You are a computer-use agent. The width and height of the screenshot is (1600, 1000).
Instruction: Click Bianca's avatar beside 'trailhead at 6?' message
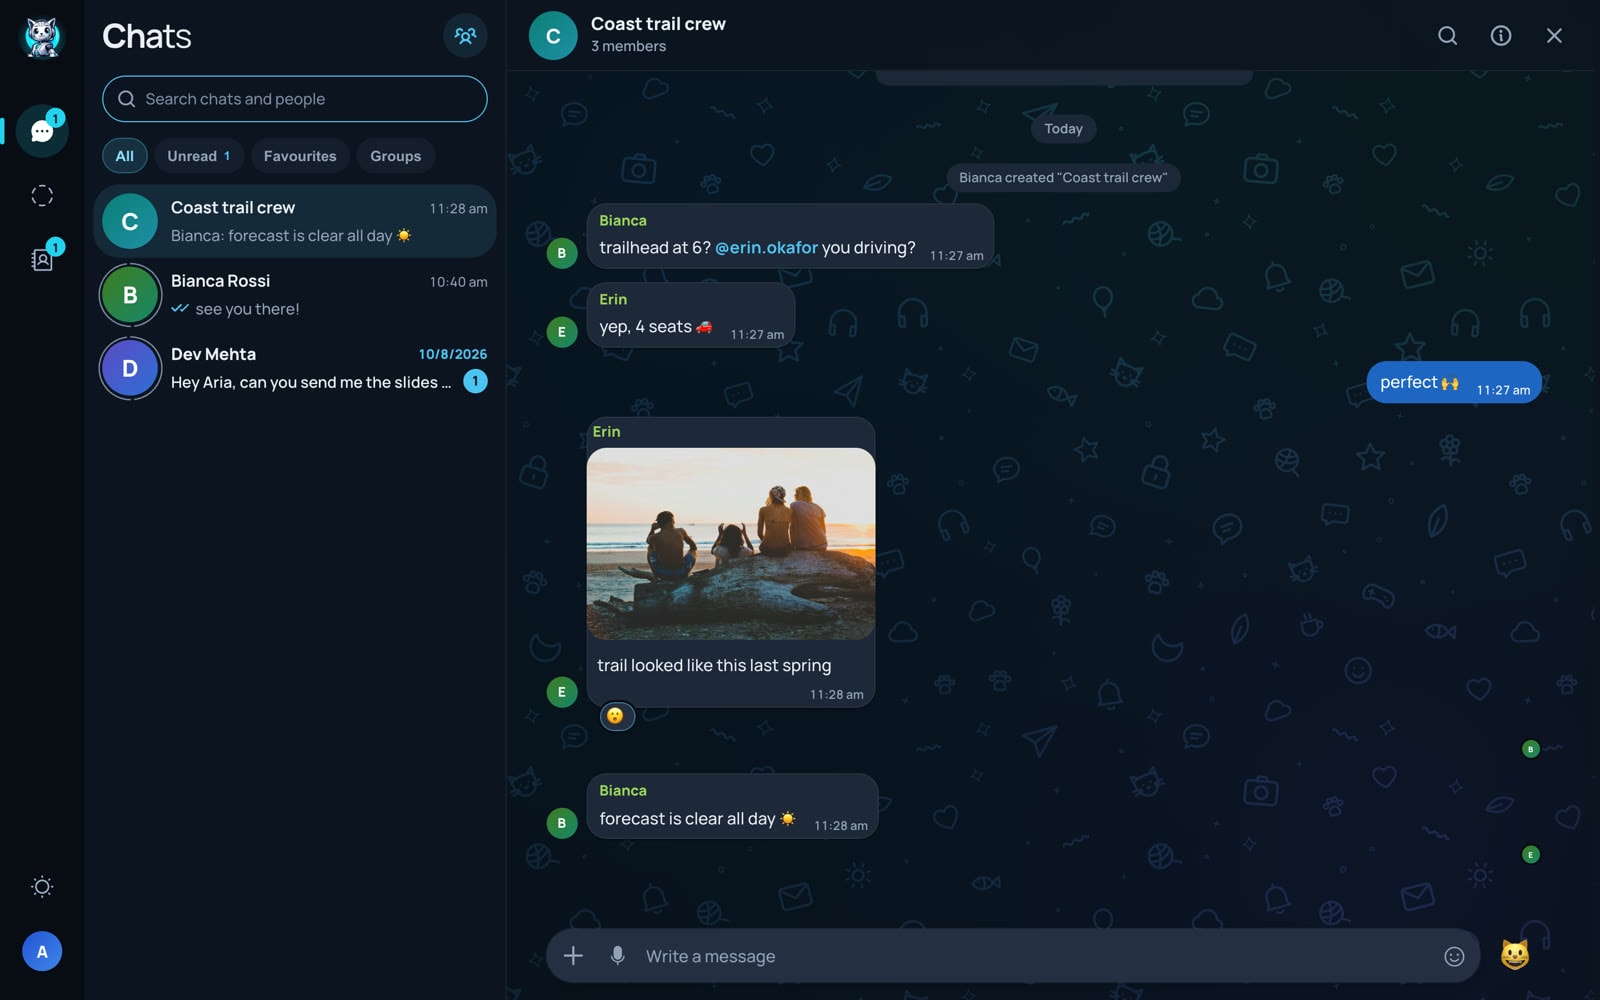[x=562, y=253]
